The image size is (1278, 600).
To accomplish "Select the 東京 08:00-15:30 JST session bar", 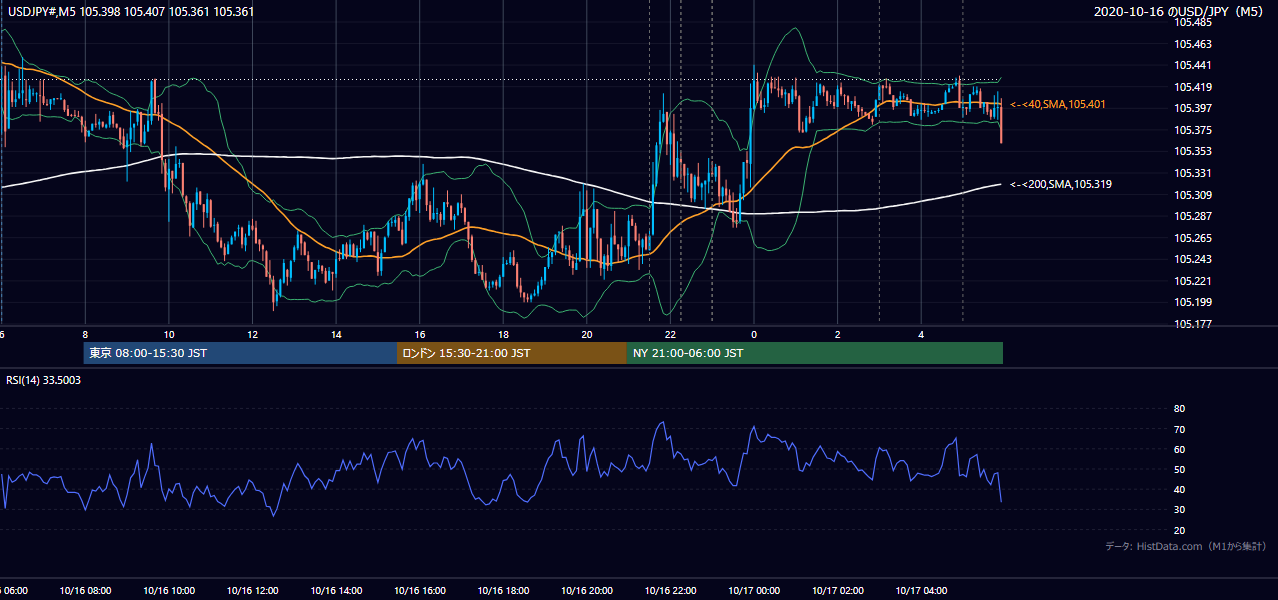I will coord(240,353).
